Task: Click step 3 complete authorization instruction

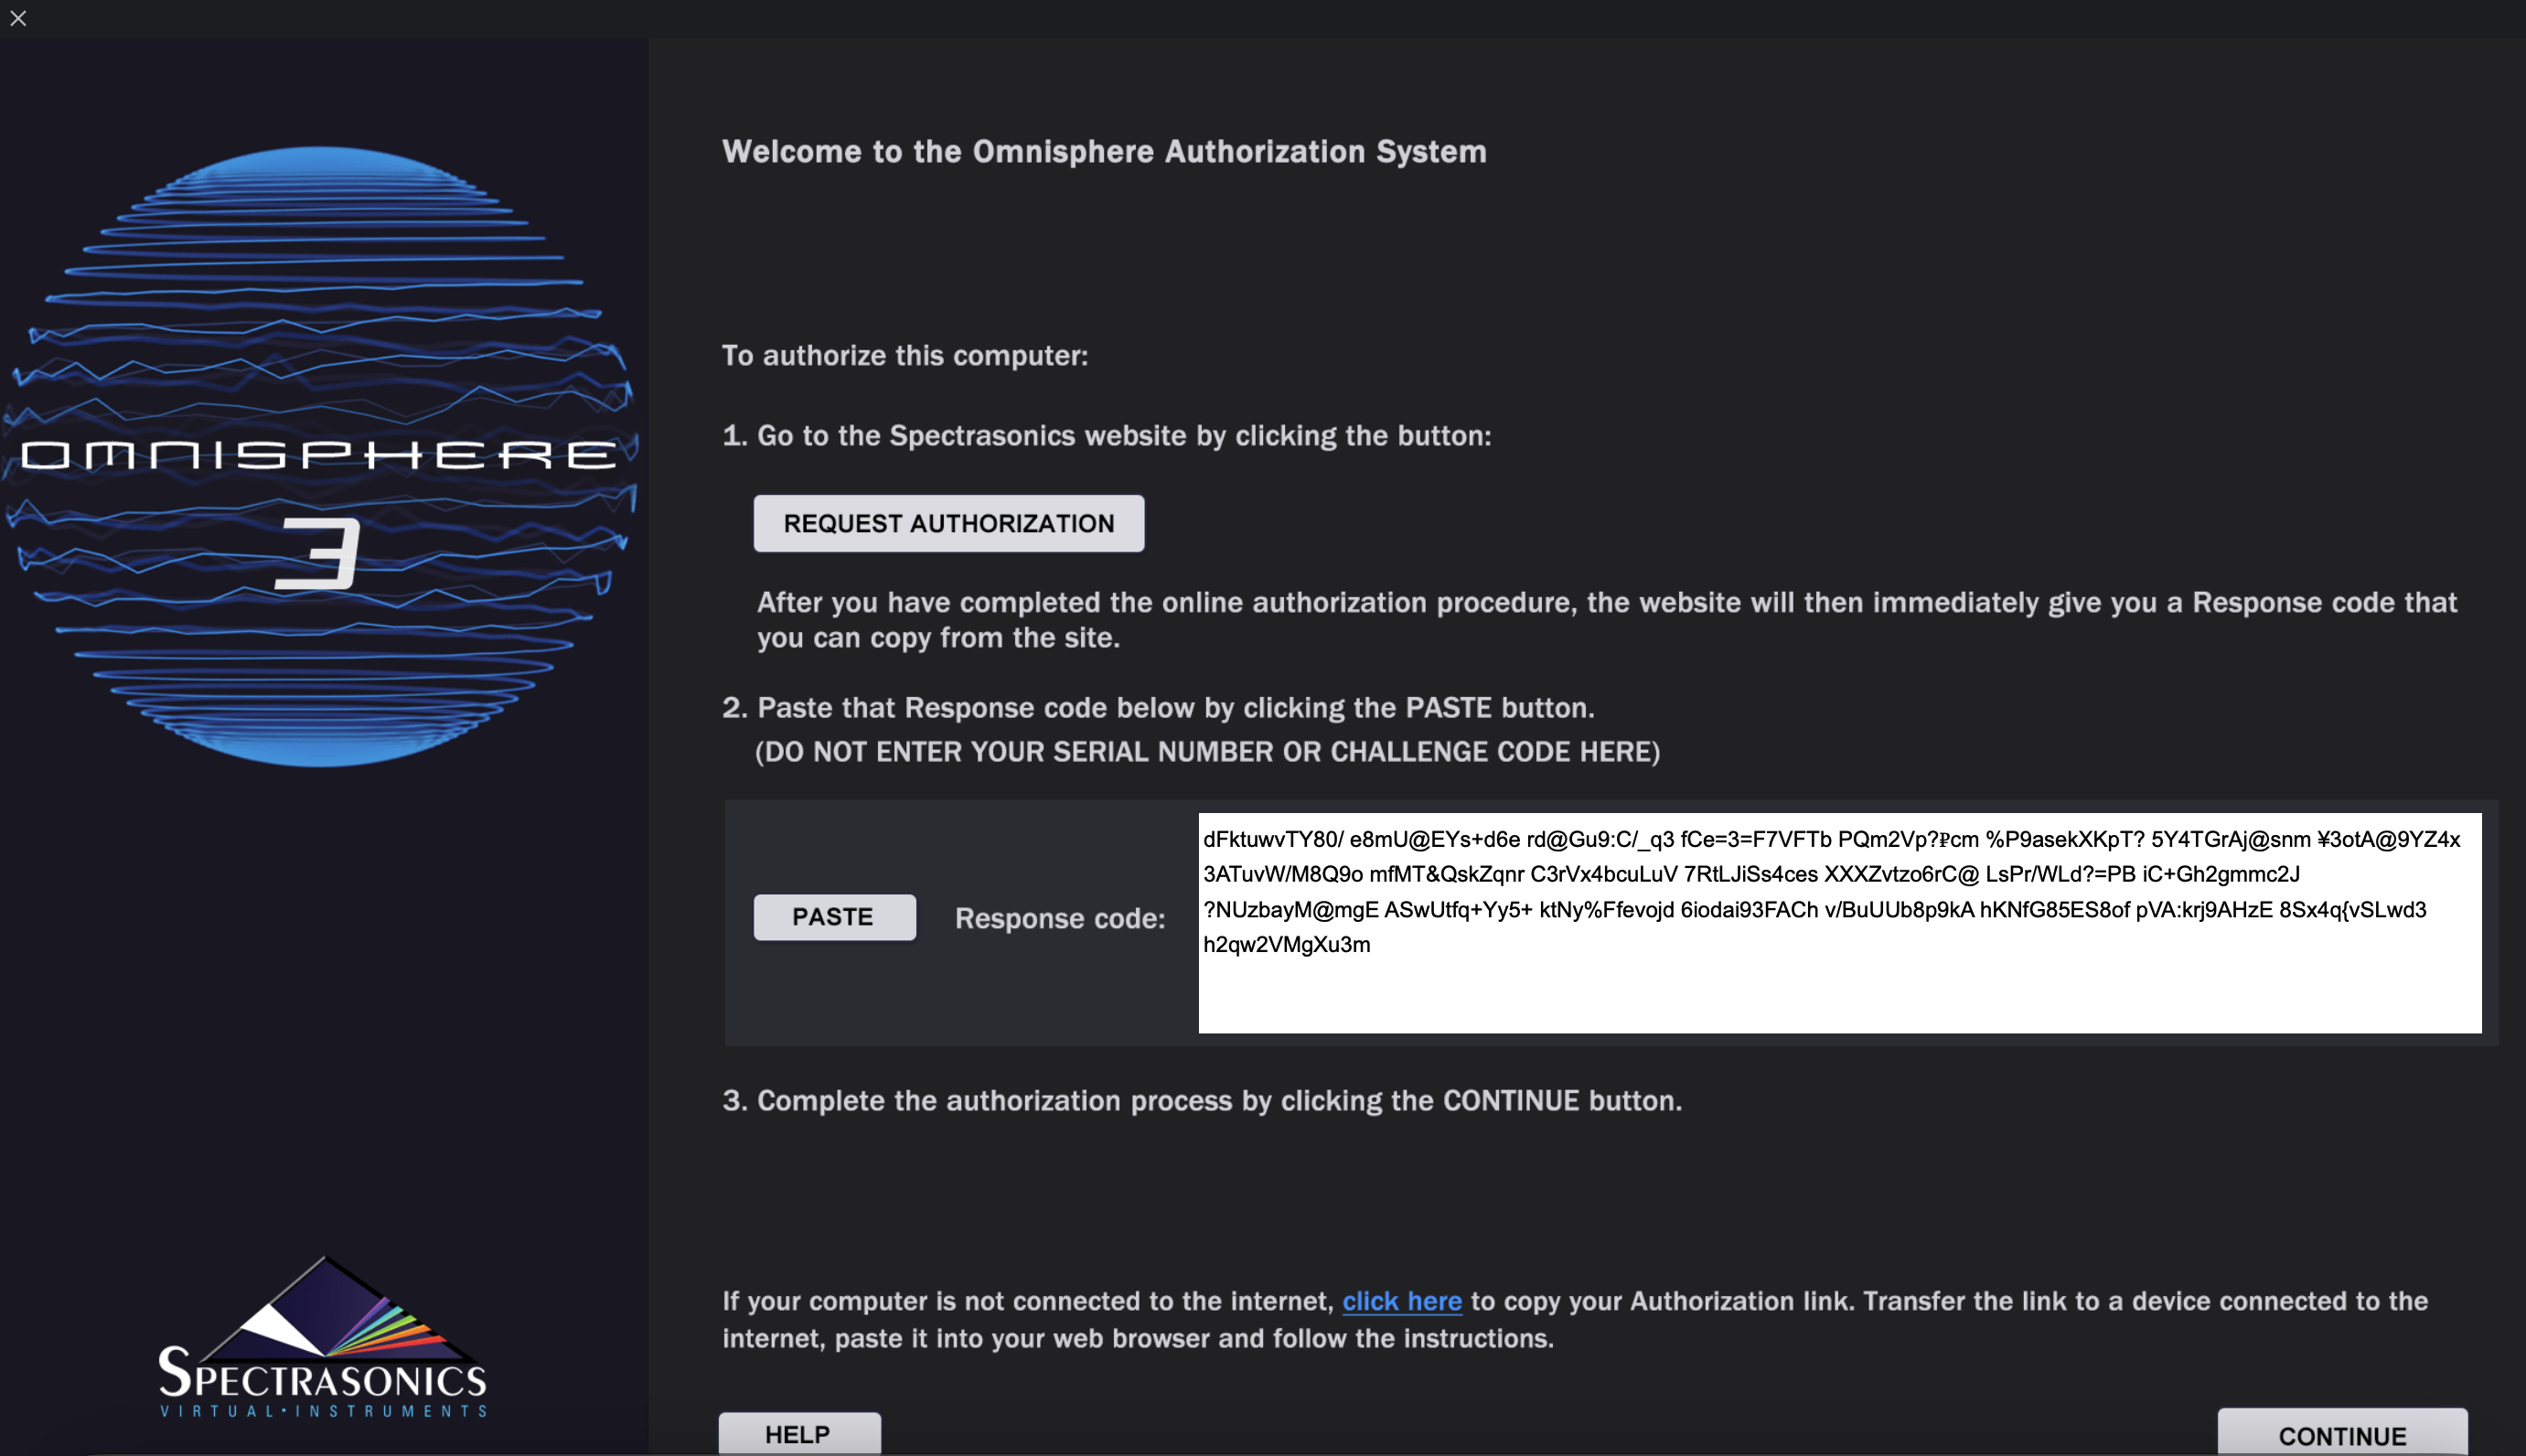Action: (1201, 1100)
